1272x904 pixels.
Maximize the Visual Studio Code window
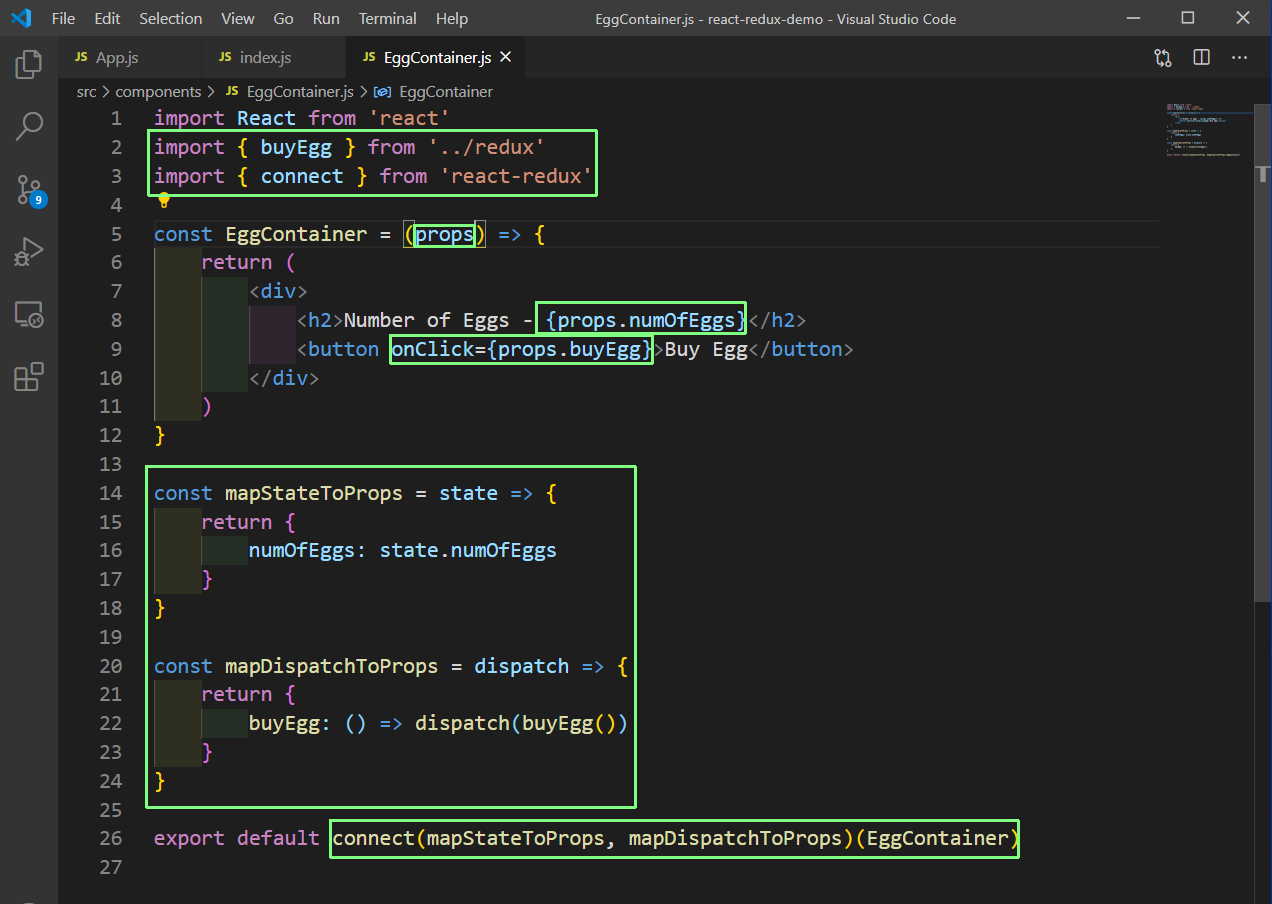pyautogui.click(x=1187, y=18)
